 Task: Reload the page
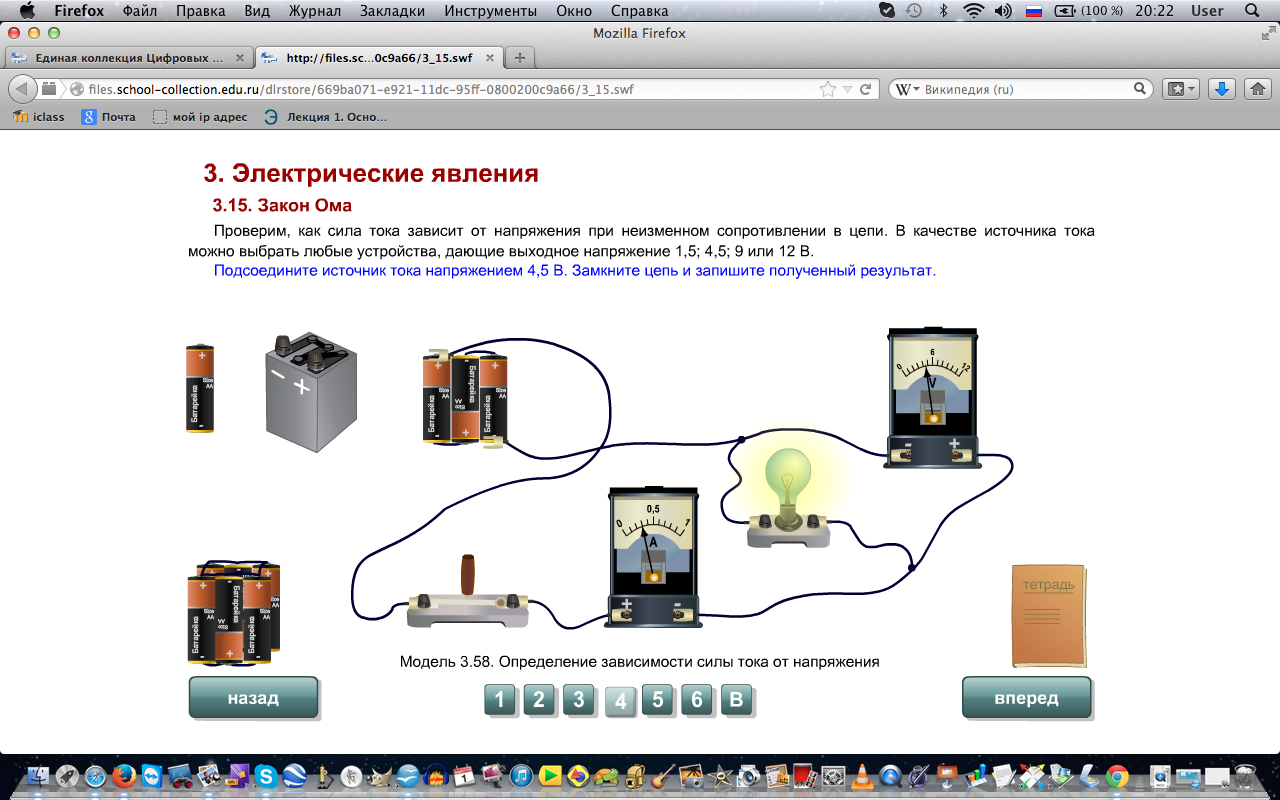(866, 89)
